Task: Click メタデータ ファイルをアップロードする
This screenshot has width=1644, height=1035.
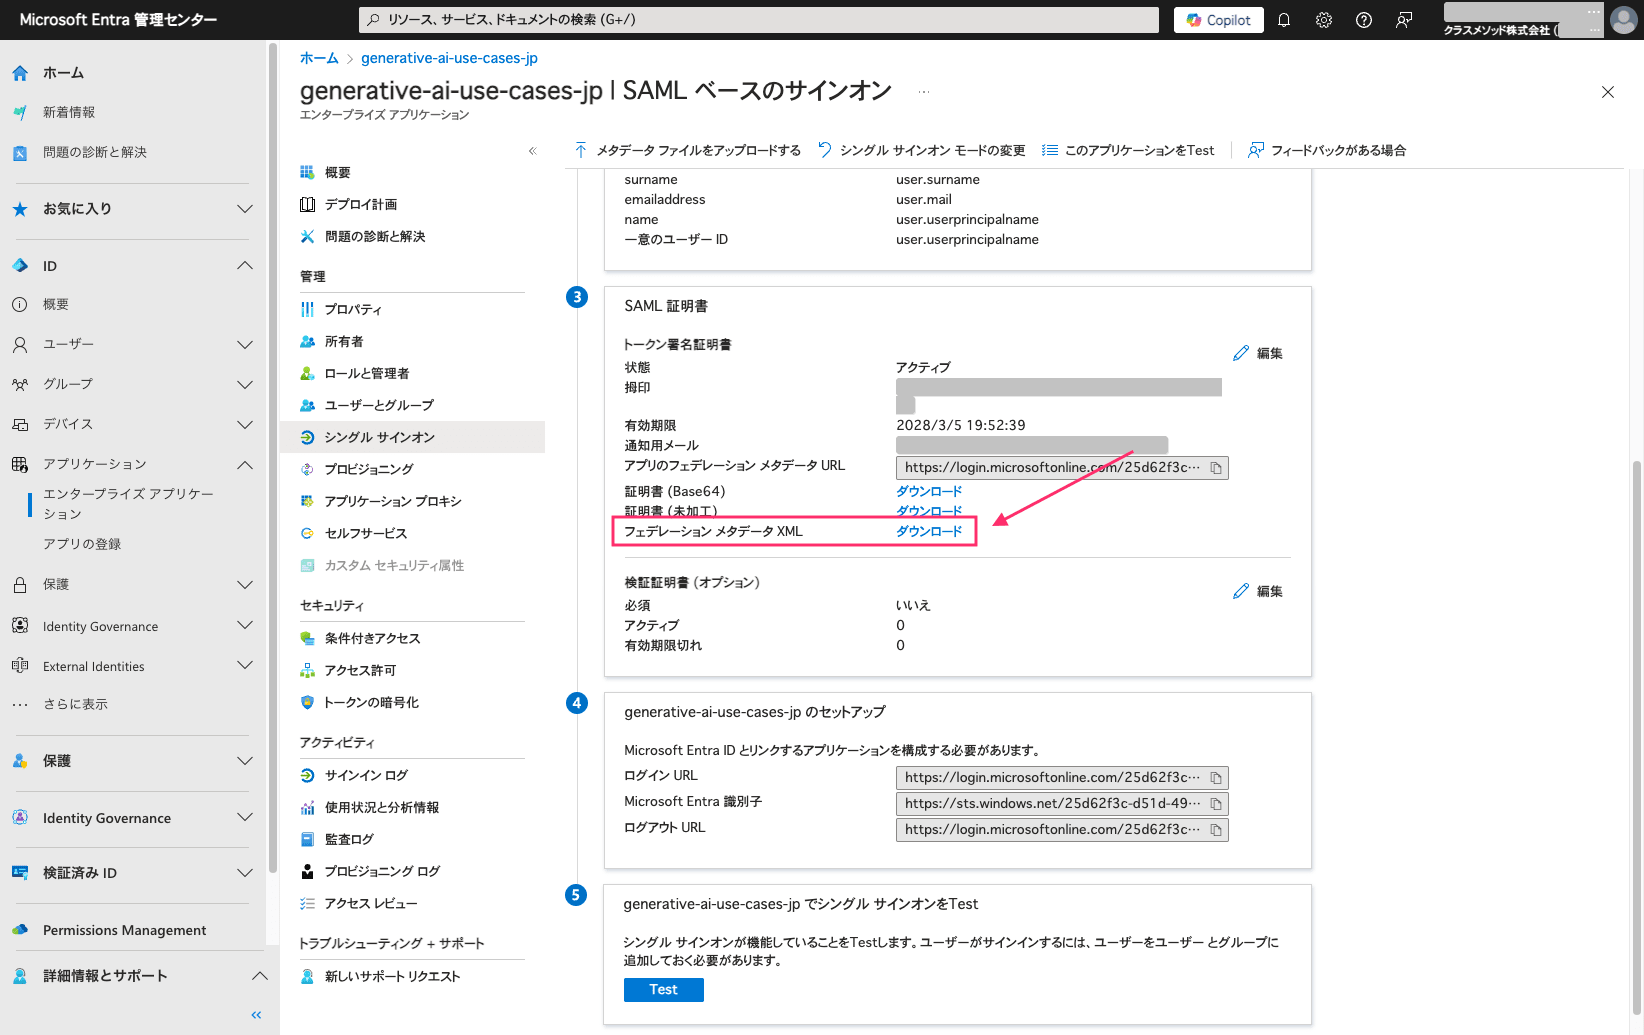Action: (688, 150)
